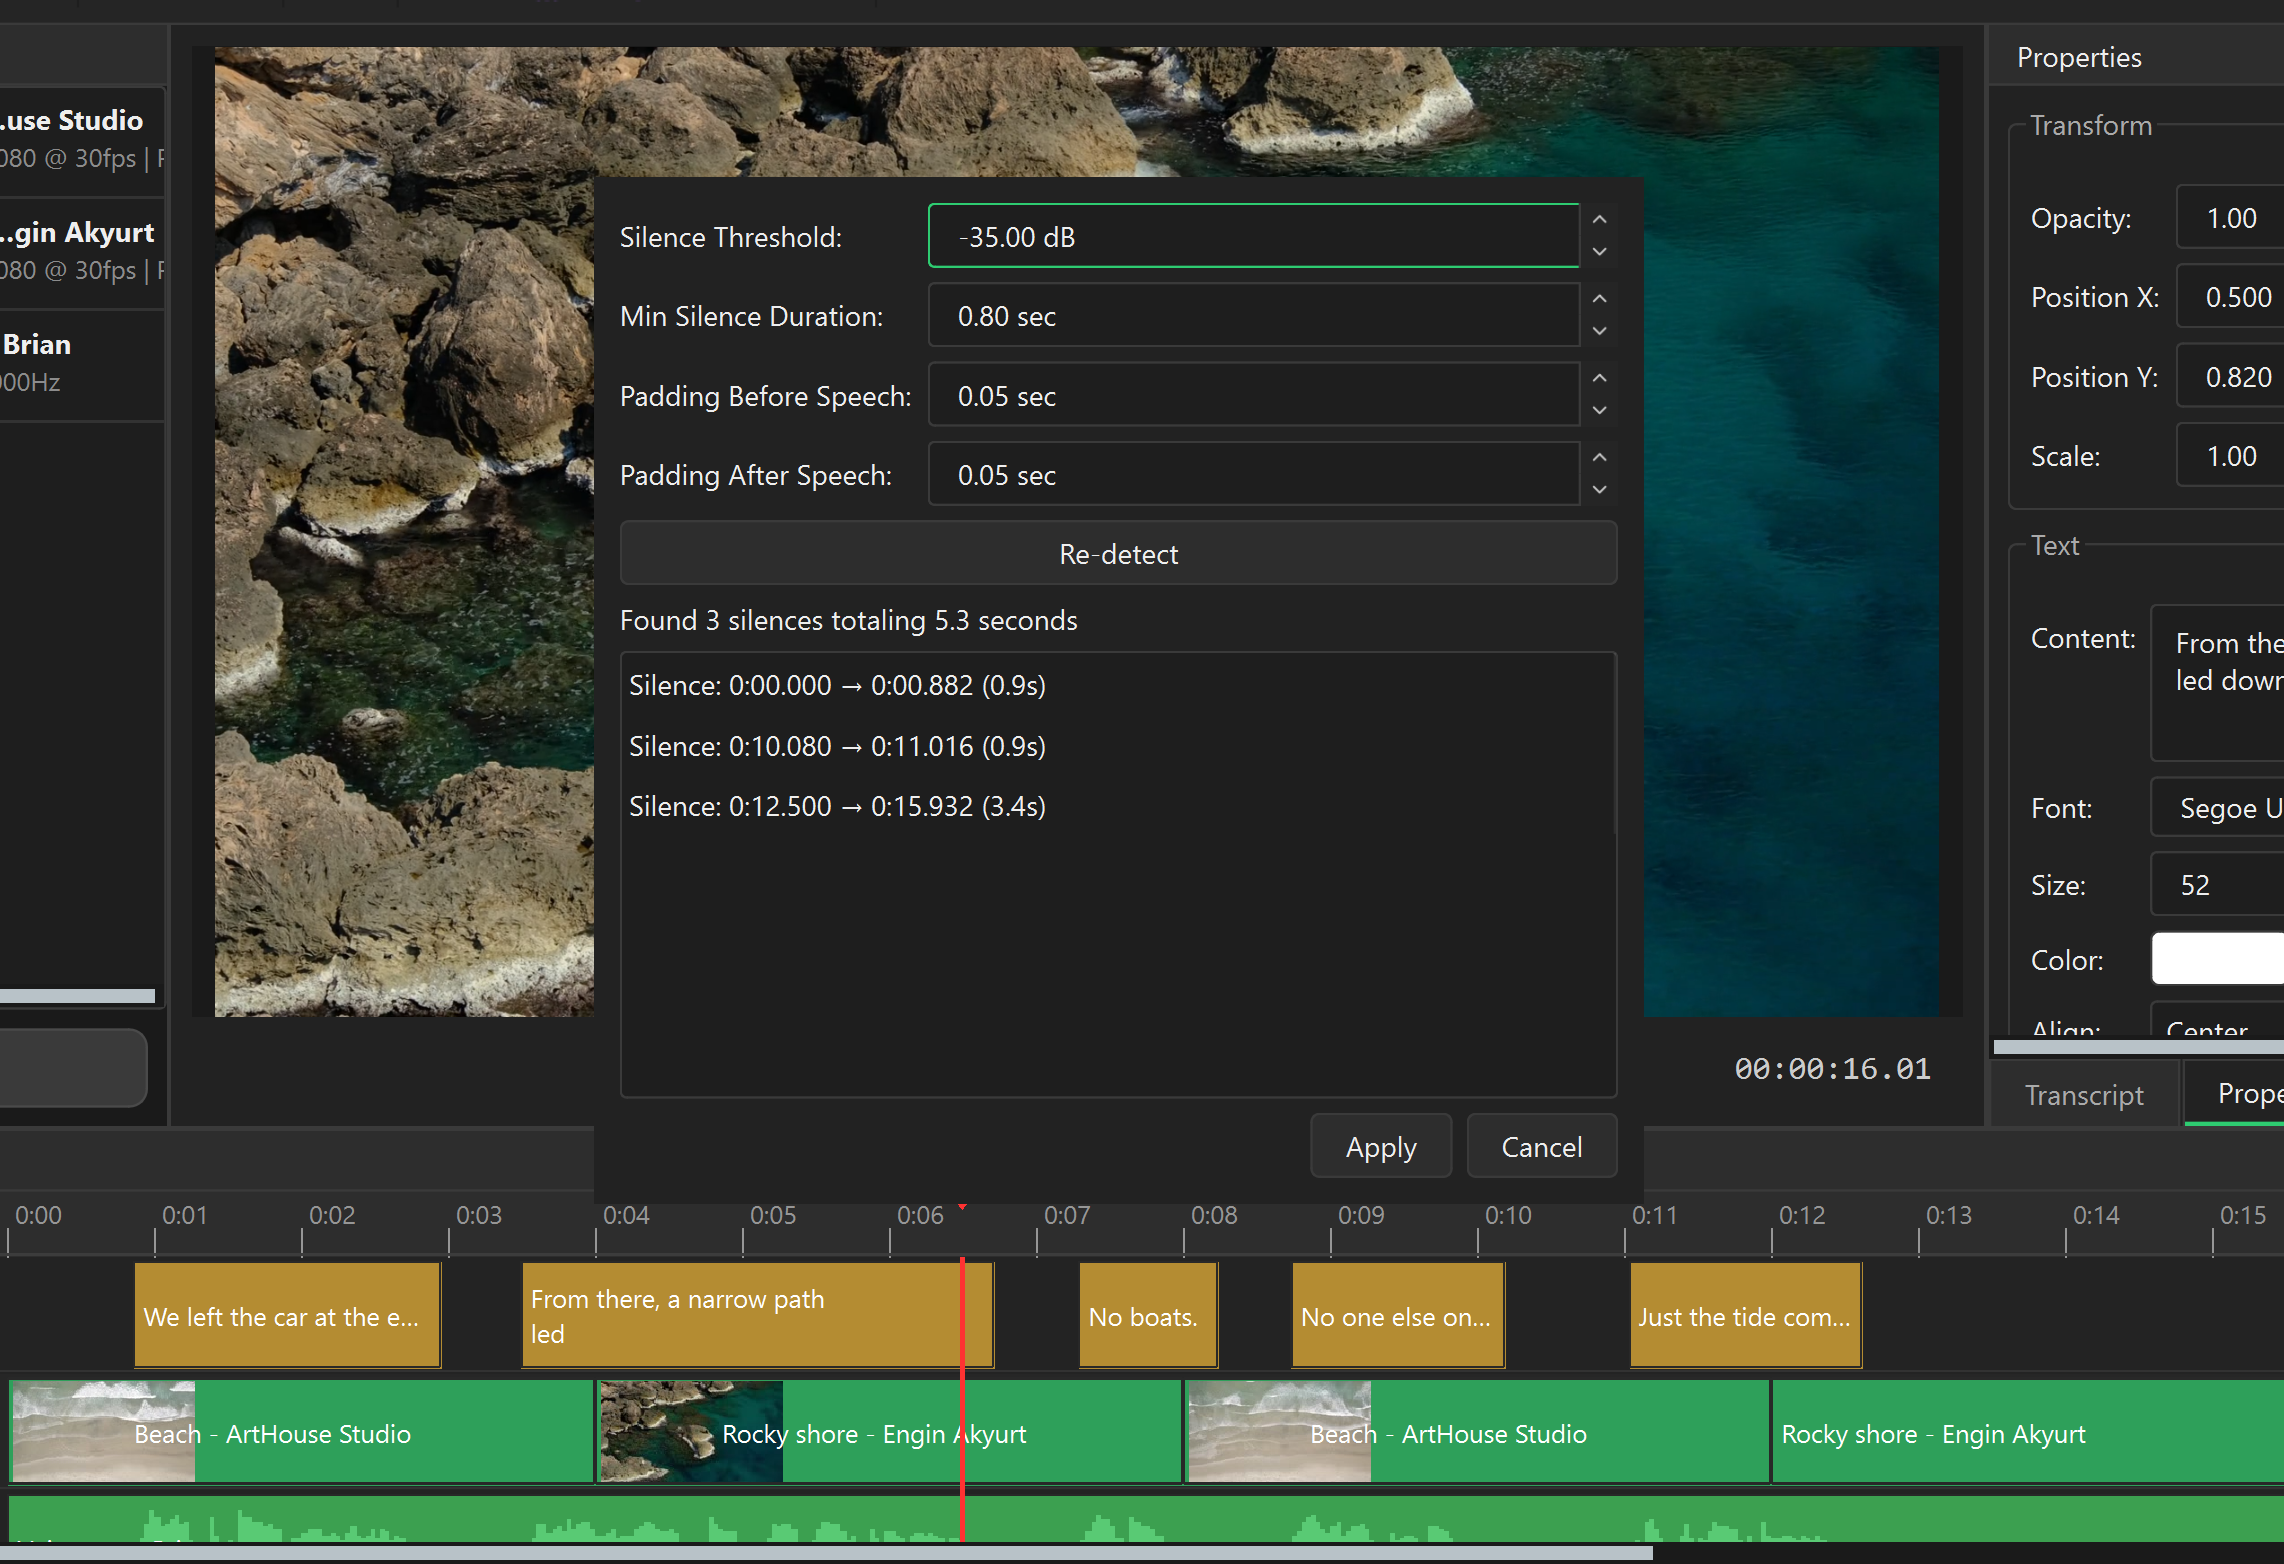Decrease Padding After Speech value
Screen dimensions: 2284x1564
point(1599,490)
